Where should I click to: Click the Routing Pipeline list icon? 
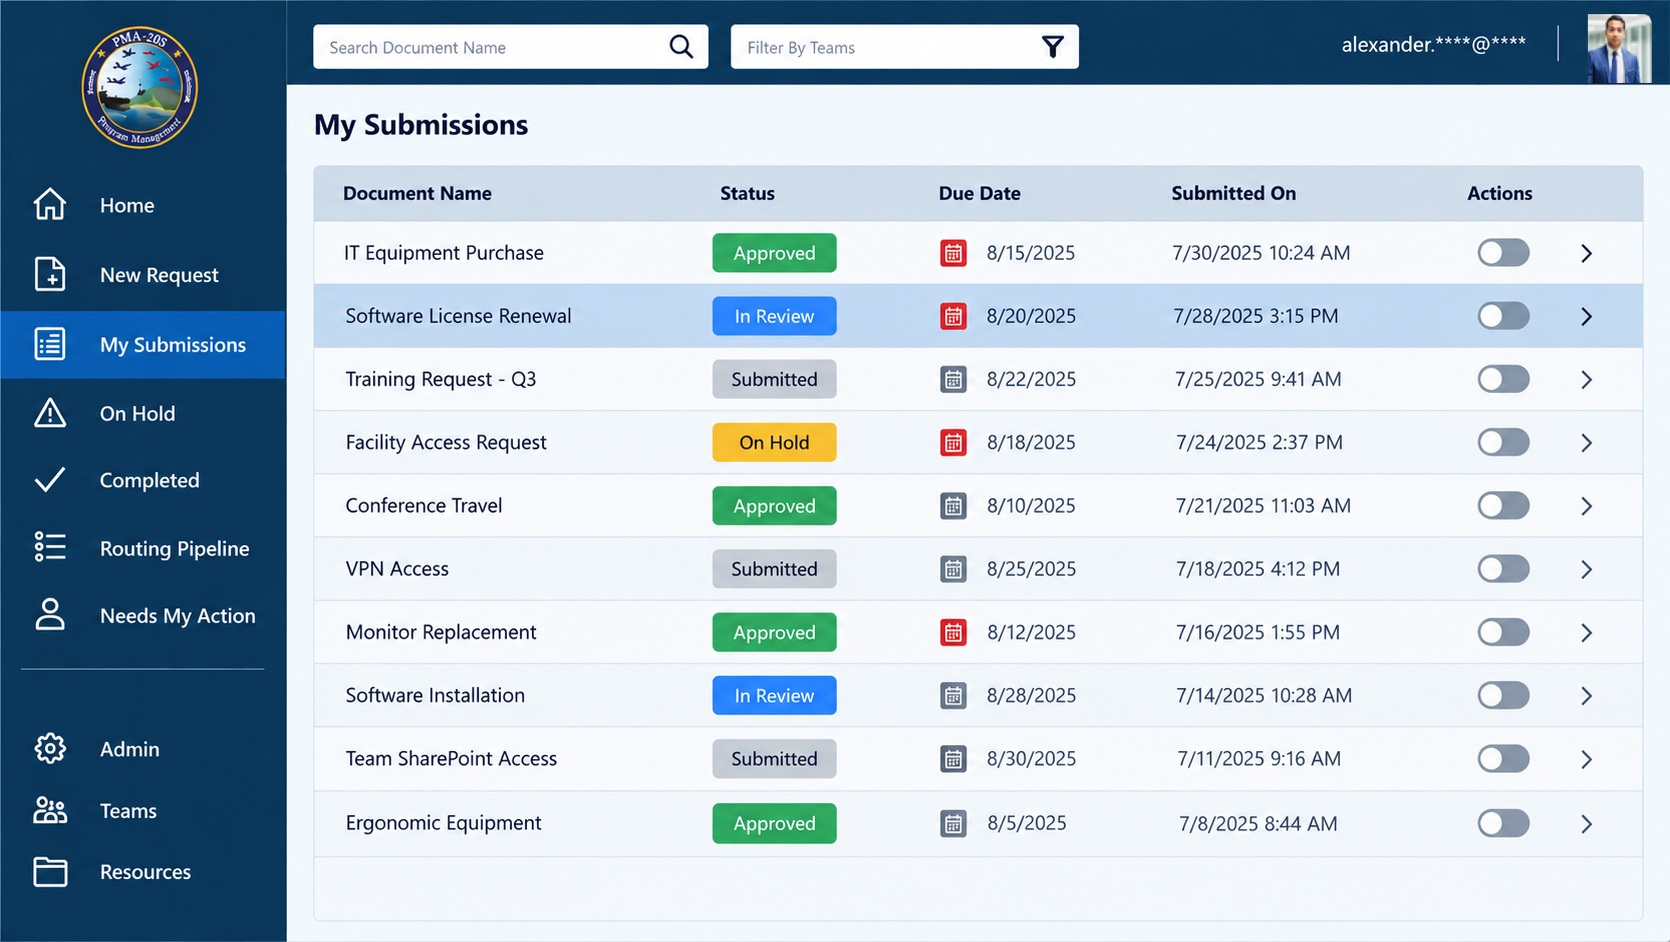tap(50, 547)
